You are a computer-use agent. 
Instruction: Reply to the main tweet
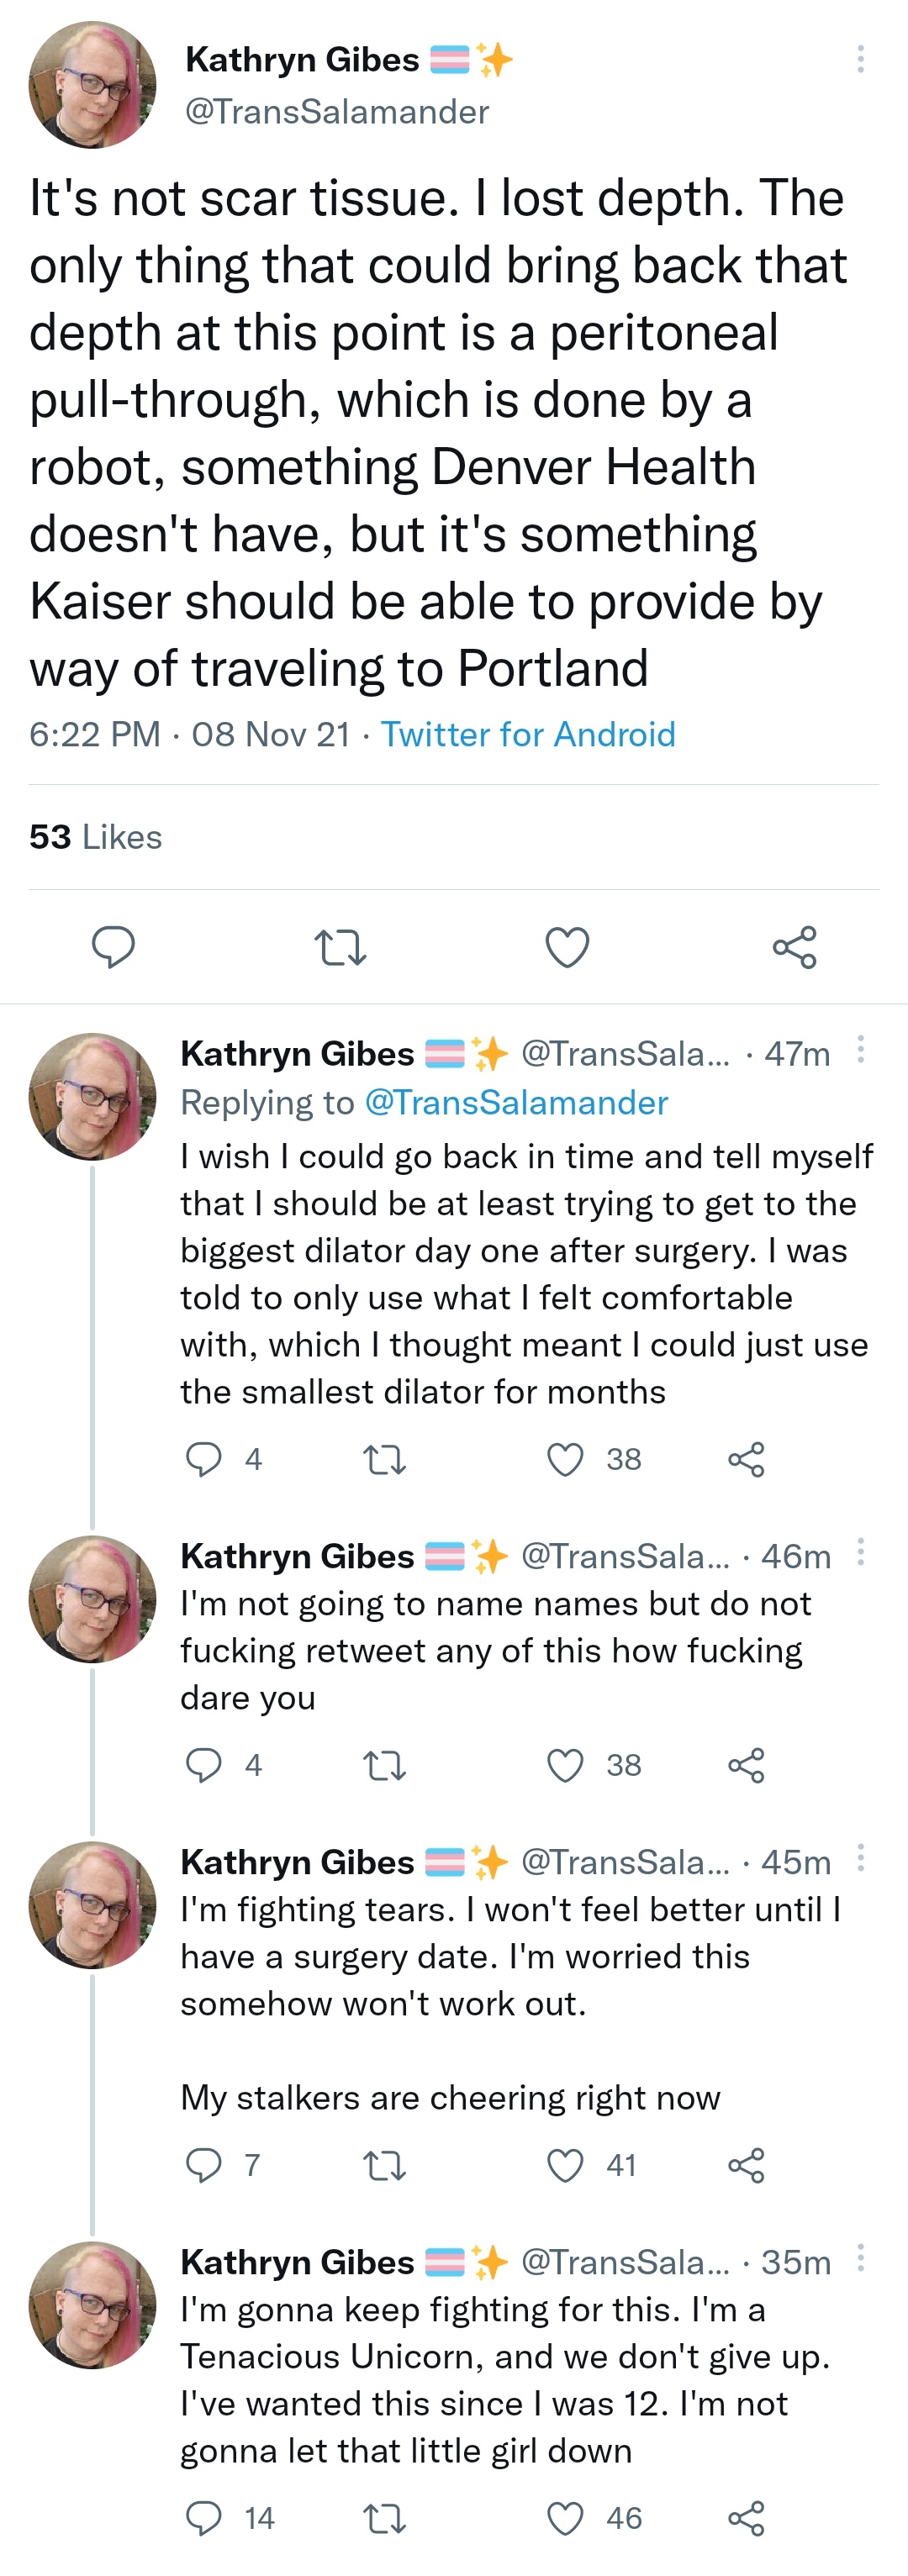[113, 946]
